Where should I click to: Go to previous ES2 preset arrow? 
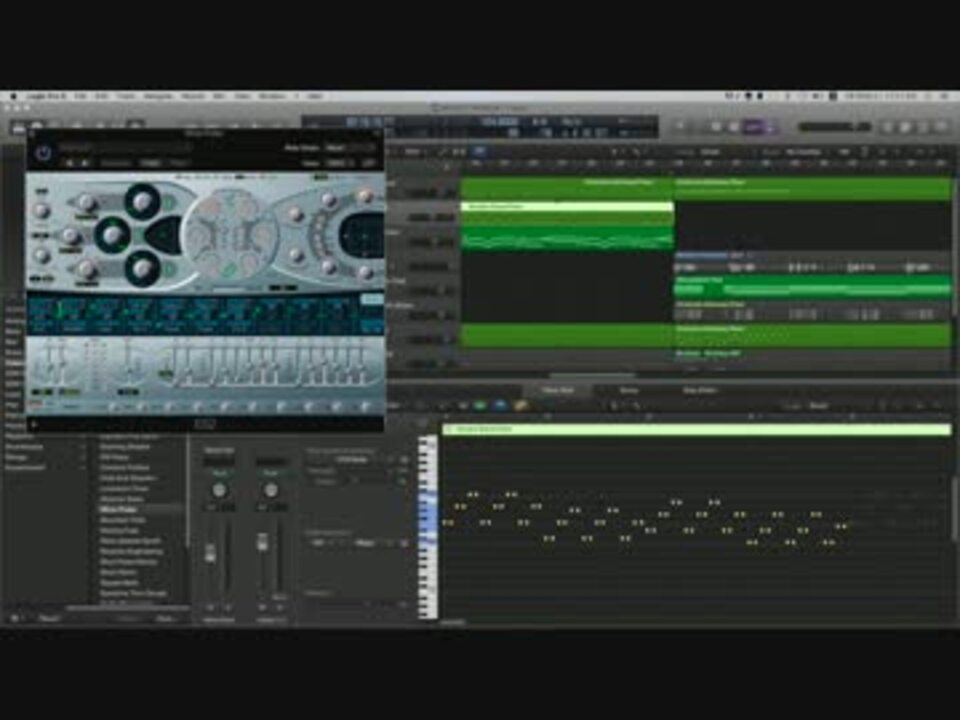point(70,163)
